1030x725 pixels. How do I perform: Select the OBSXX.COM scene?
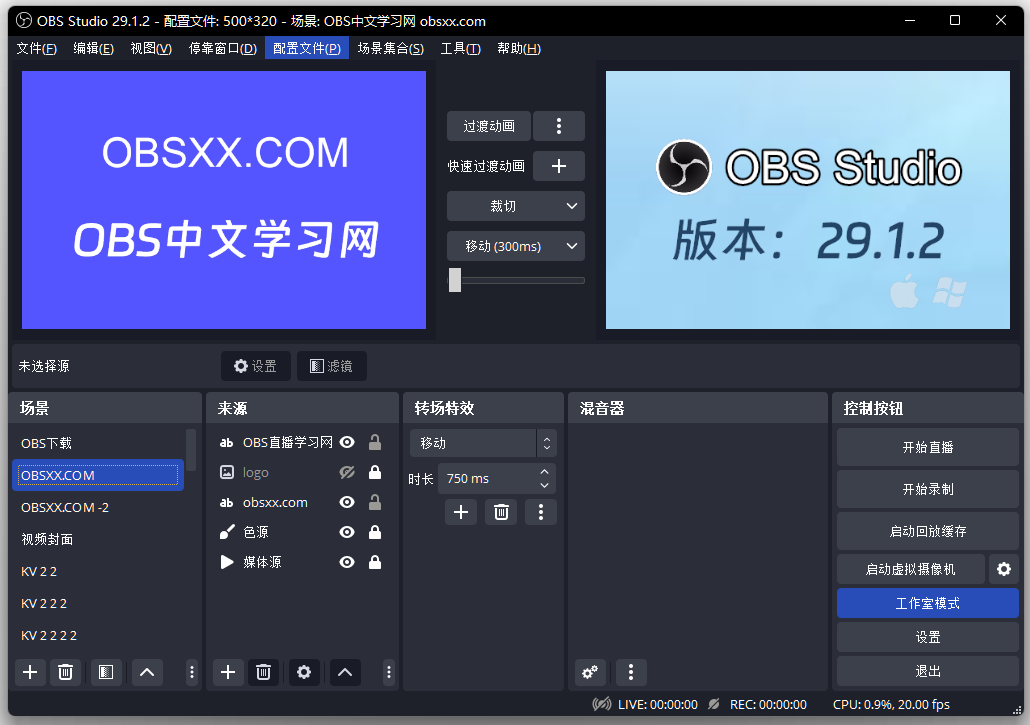[x=99, y=475]
